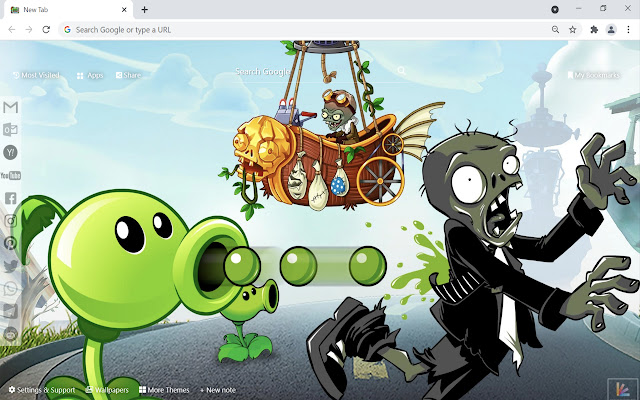Add a New note

tap(218, 390)
